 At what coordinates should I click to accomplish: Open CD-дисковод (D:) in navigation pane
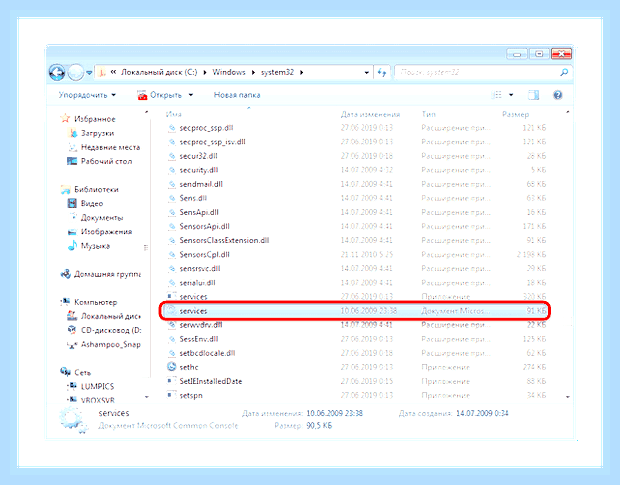click(x=104, y=330)
